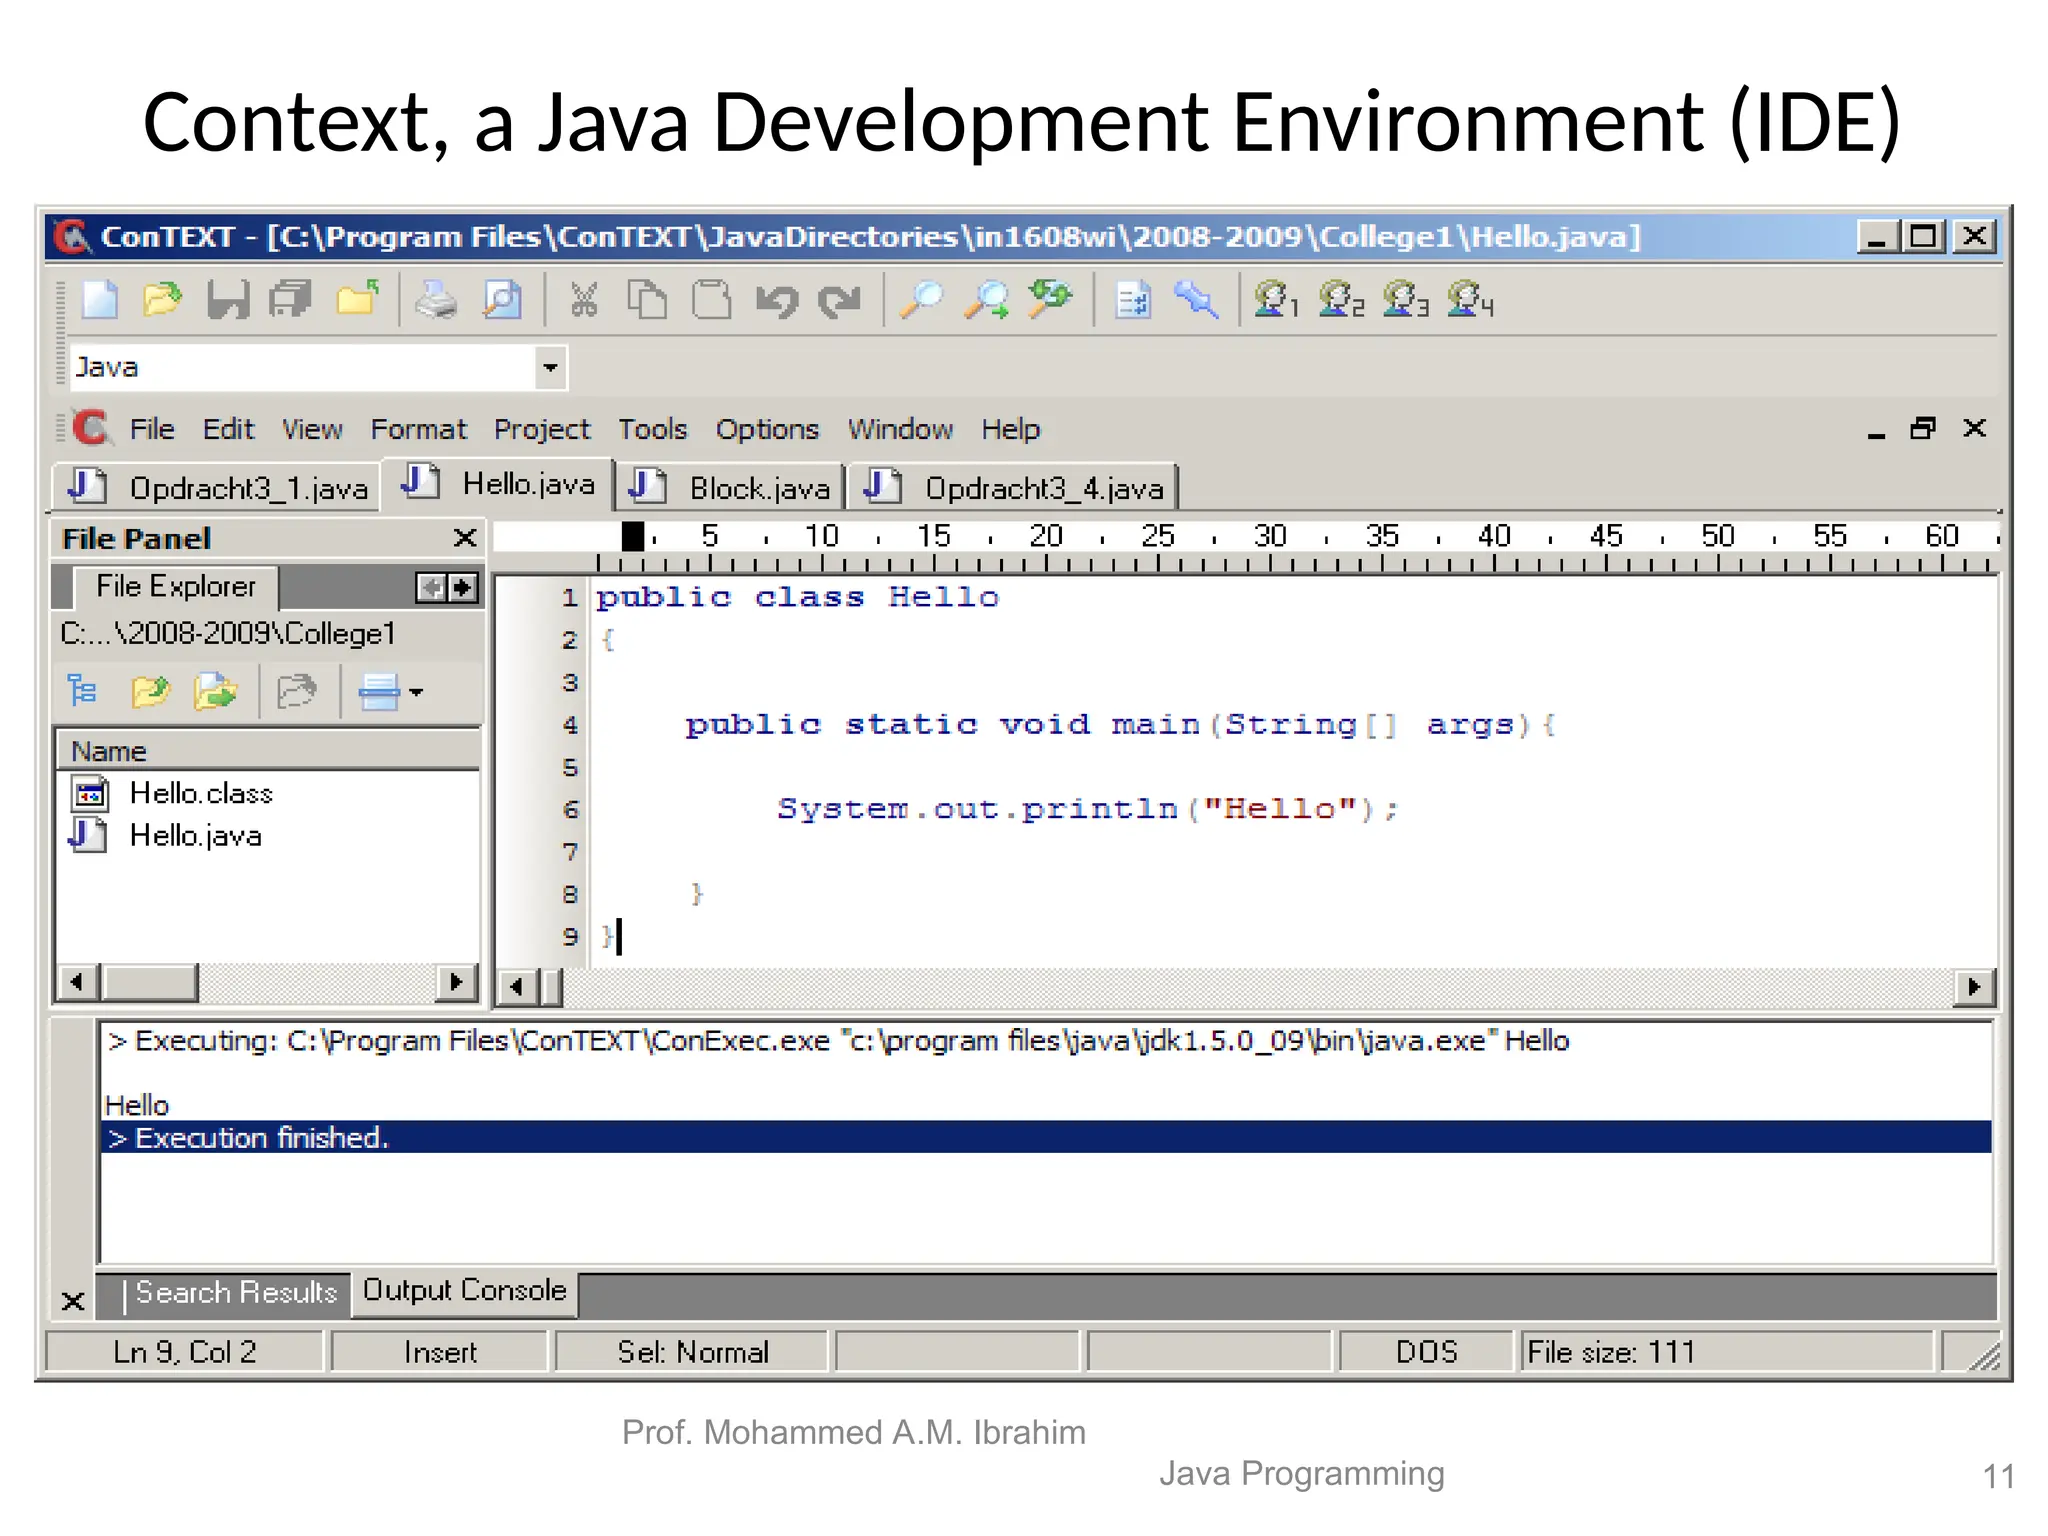Click the Replace icon with green arrows
Image resolution: width=2048 pixels, height=1536 pixels.
[1050, 298]
